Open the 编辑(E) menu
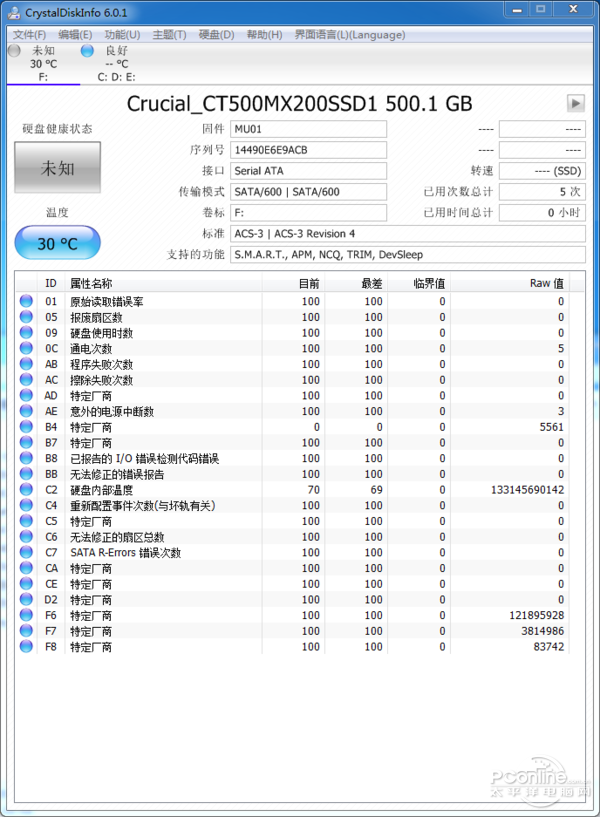Viewport: 600px width, 817px height. click(x=75, y=35)
